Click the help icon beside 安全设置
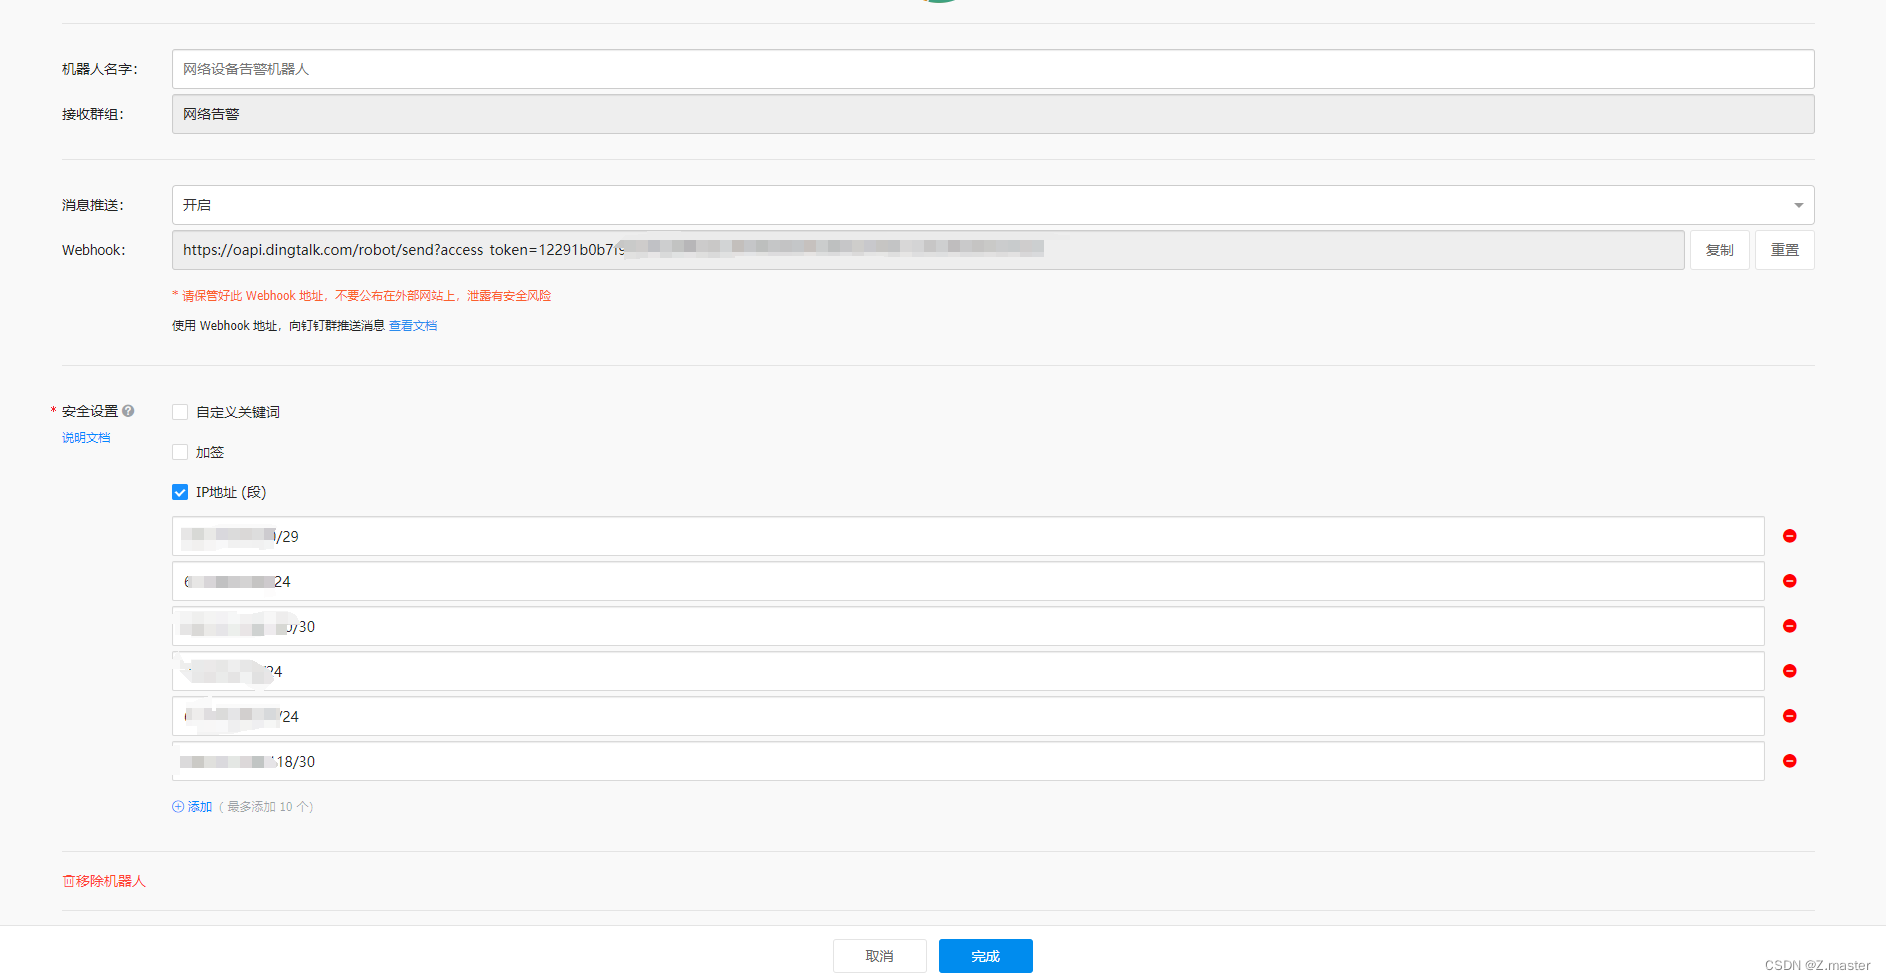This screenshot has width=1886, height=980. tap(128, 411)
